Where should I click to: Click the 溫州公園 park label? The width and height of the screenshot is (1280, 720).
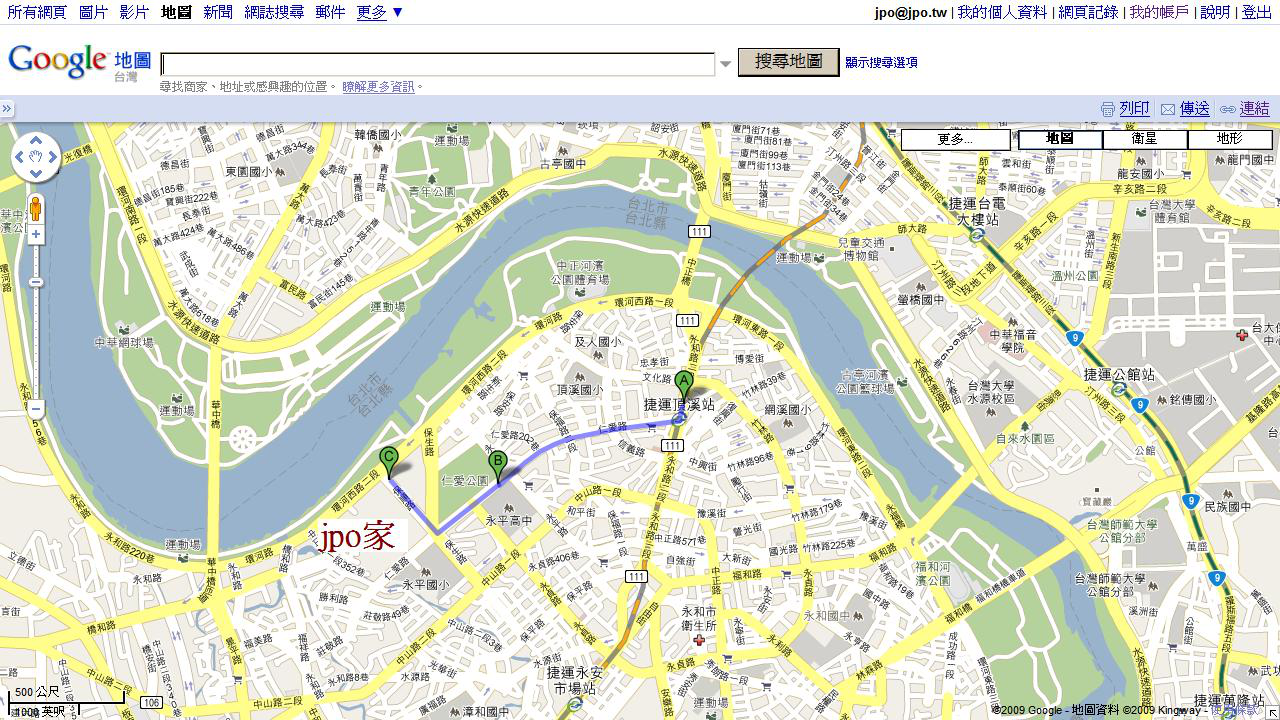[1073, 275]
